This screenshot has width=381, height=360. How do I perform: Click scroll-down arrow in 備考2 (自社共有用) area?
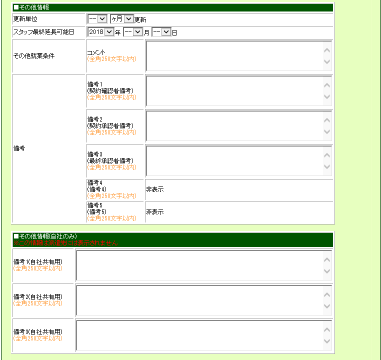click(x=327, y=306)
